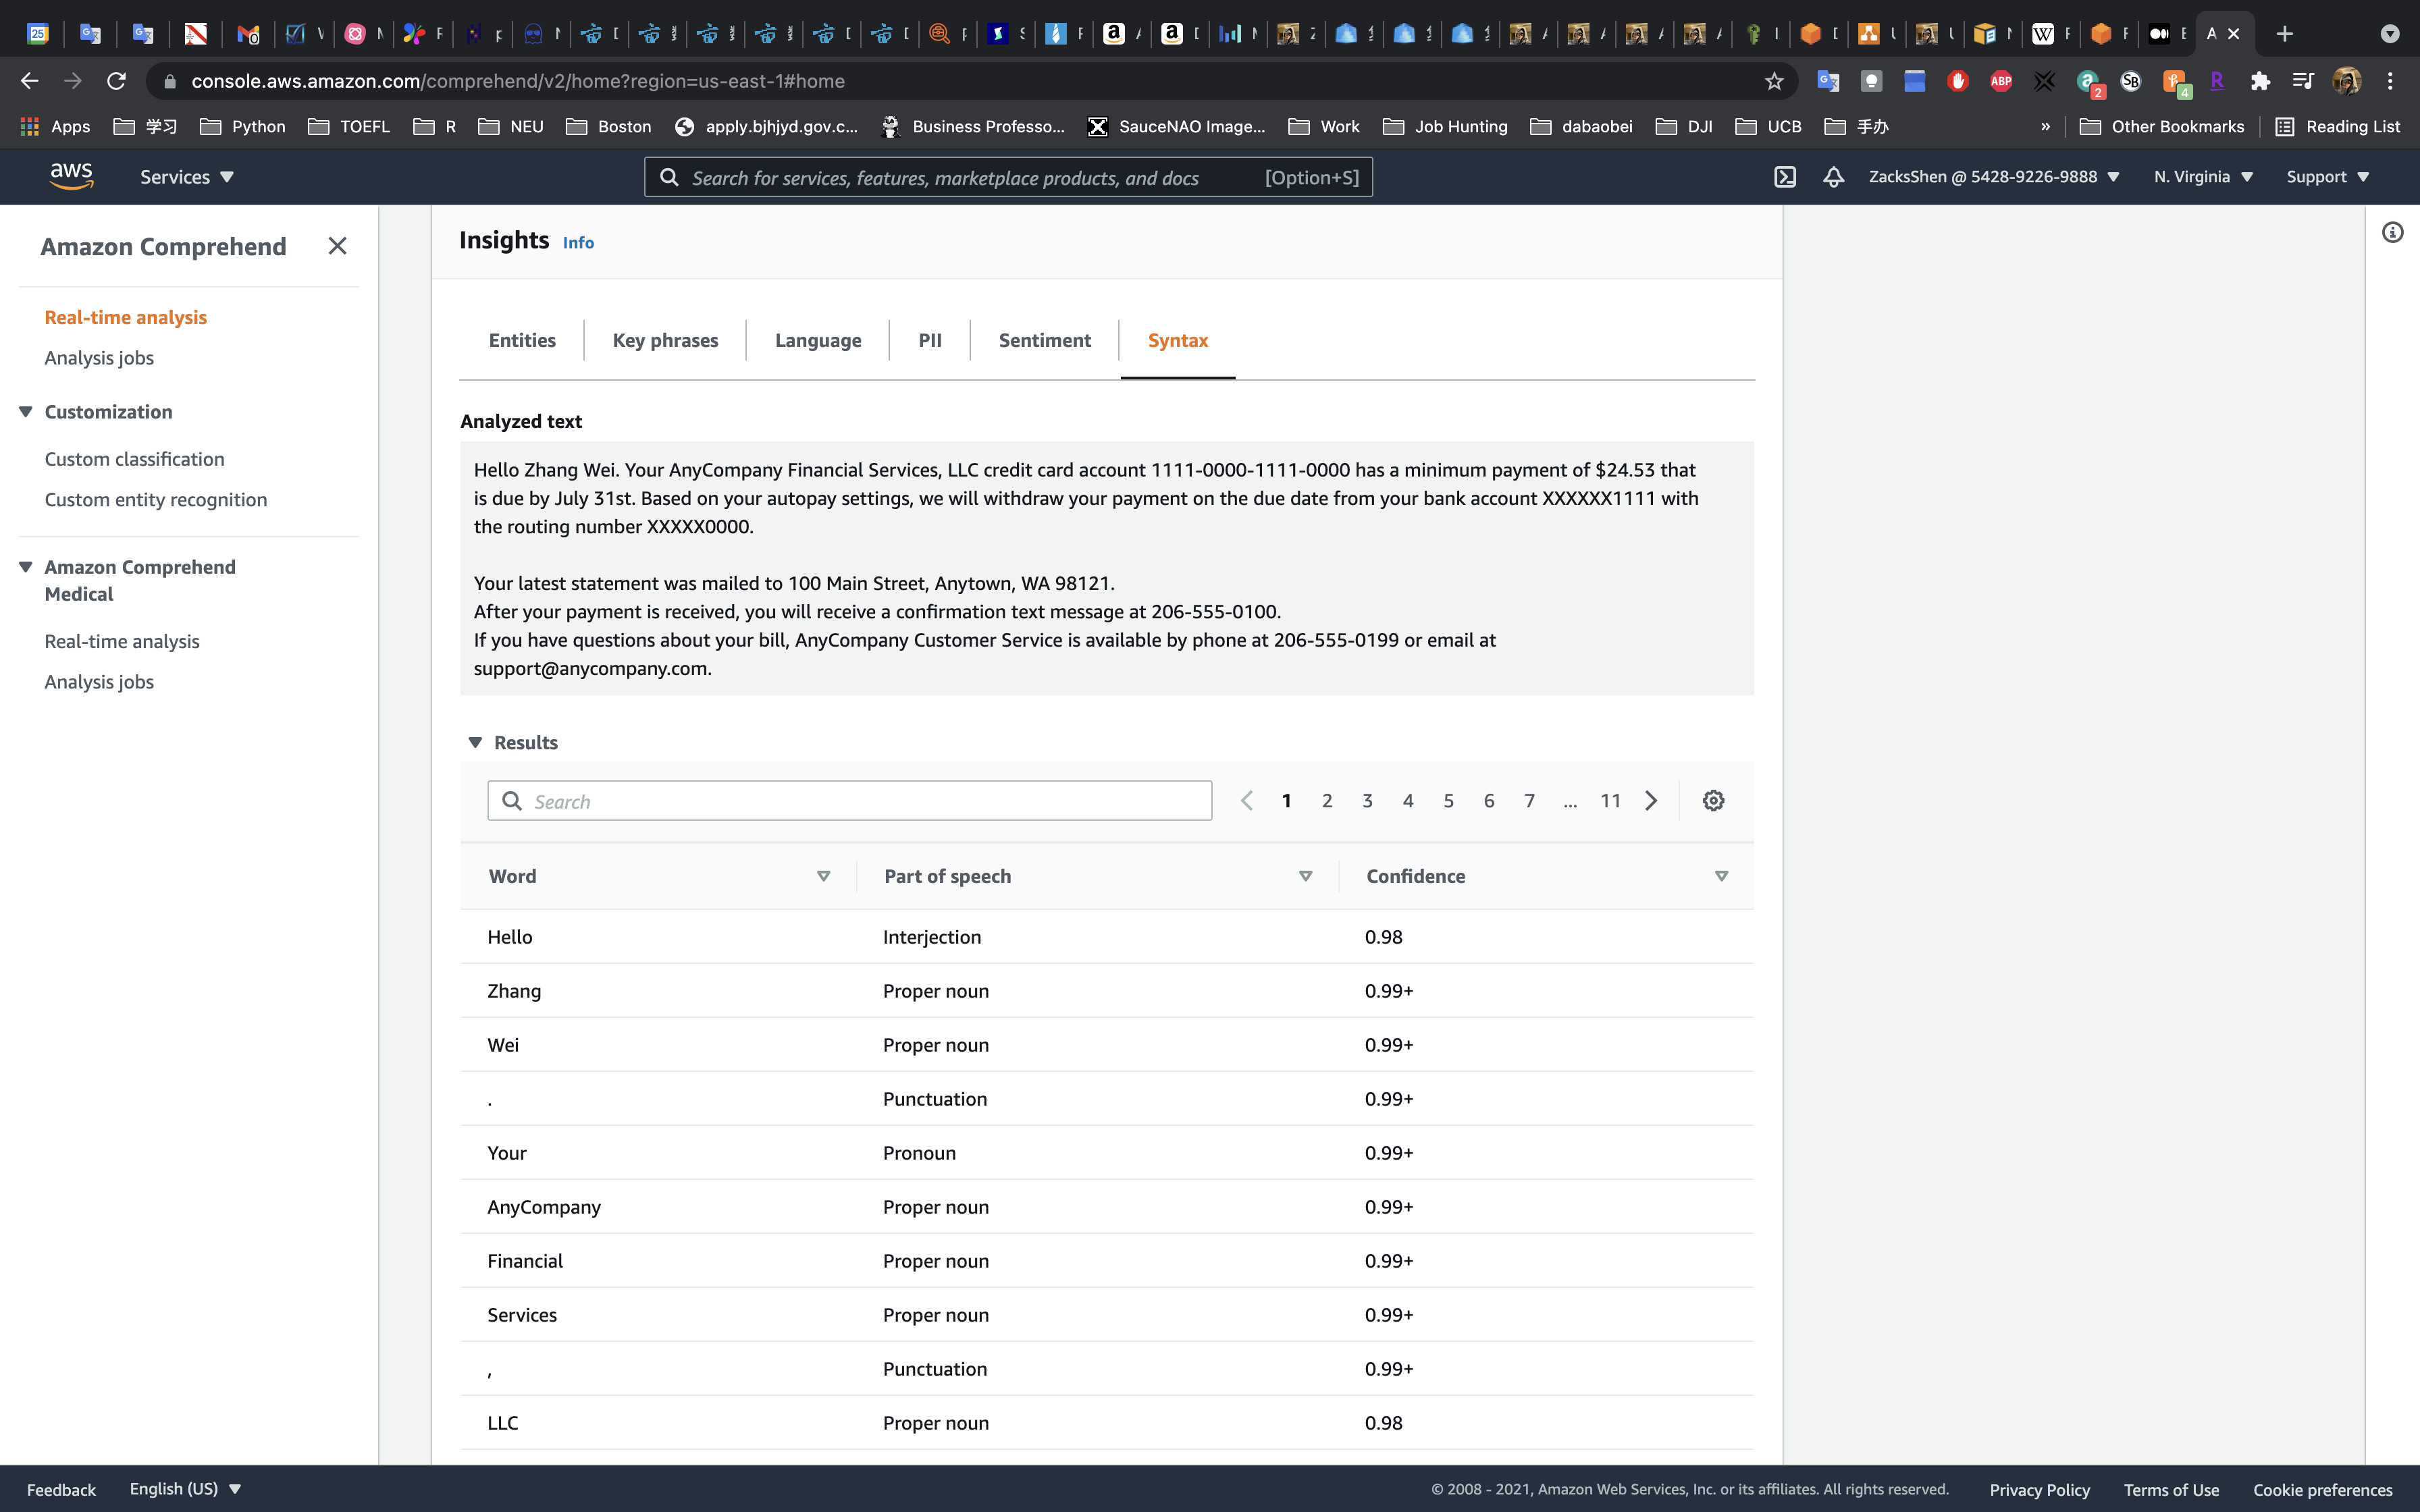Click the Insights Info link
This screenshot has height=1512, width=2420.
coord(578,243)
